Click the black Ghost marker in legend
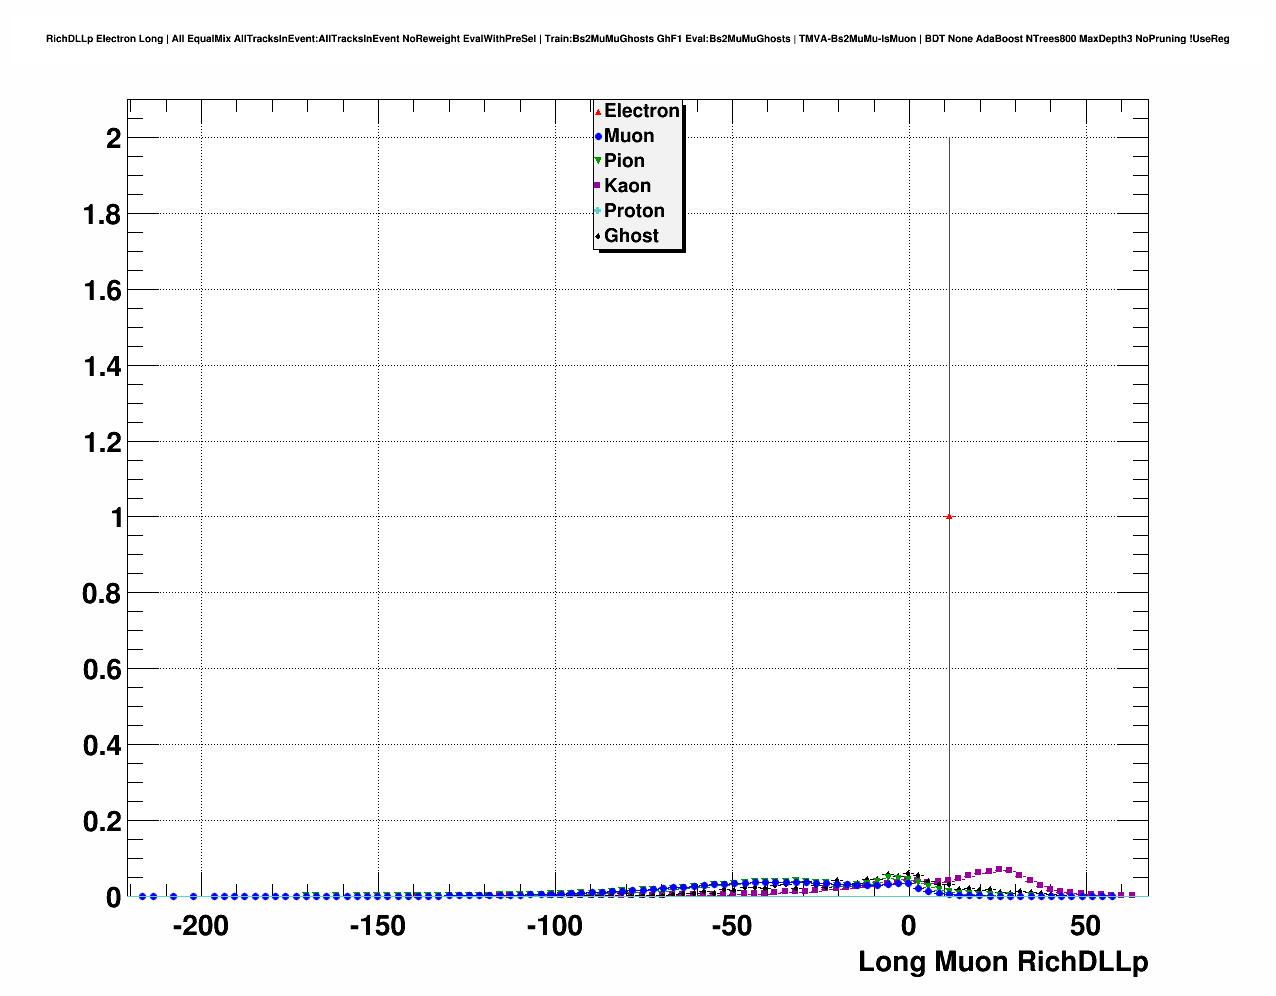 (598, 236)
